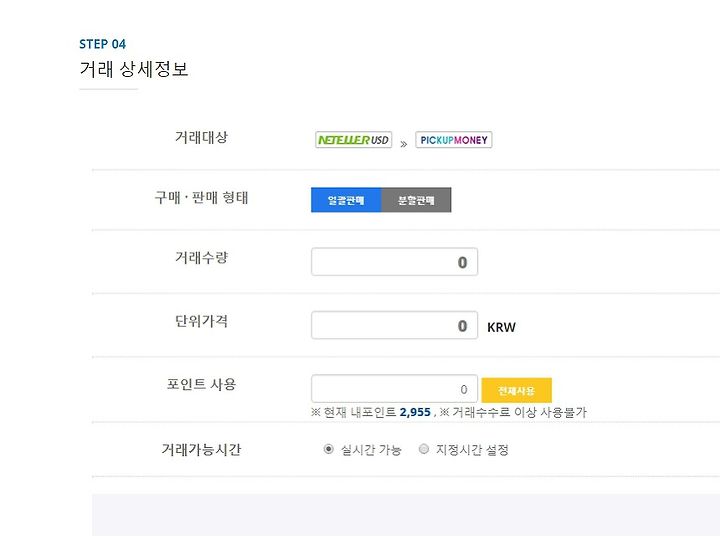
Task: Click the 거래 상세정보 section title
Action: click(134, 69)
